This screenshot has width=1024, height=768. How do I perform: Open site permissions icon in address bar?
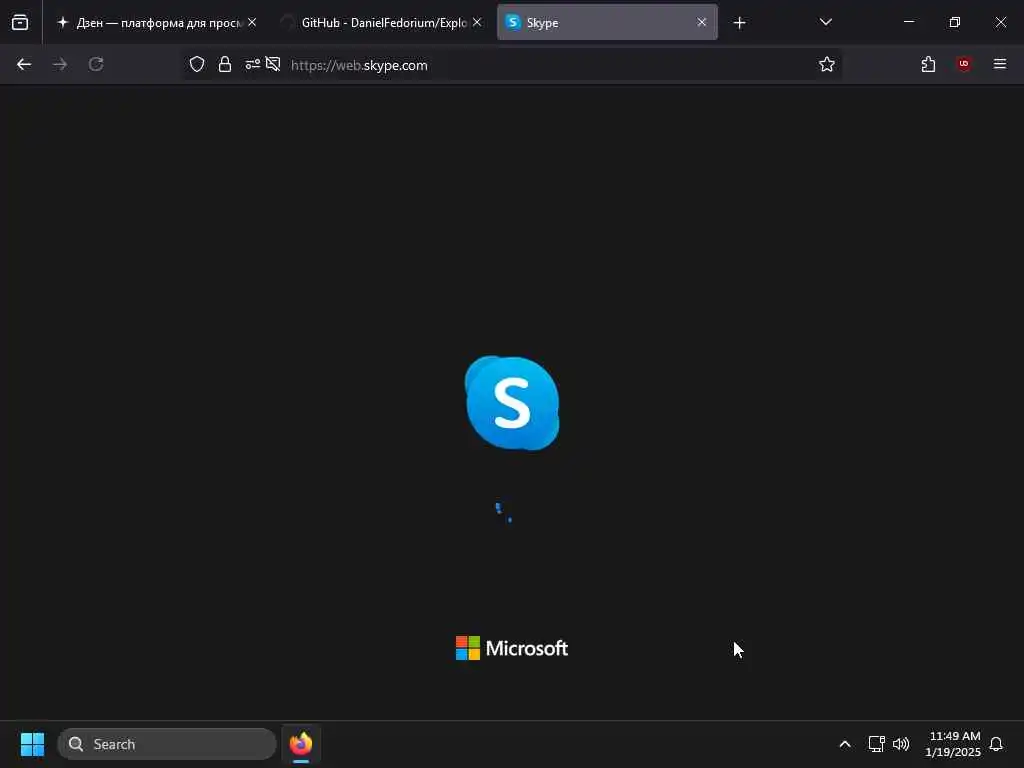click(x=252, y=64)
